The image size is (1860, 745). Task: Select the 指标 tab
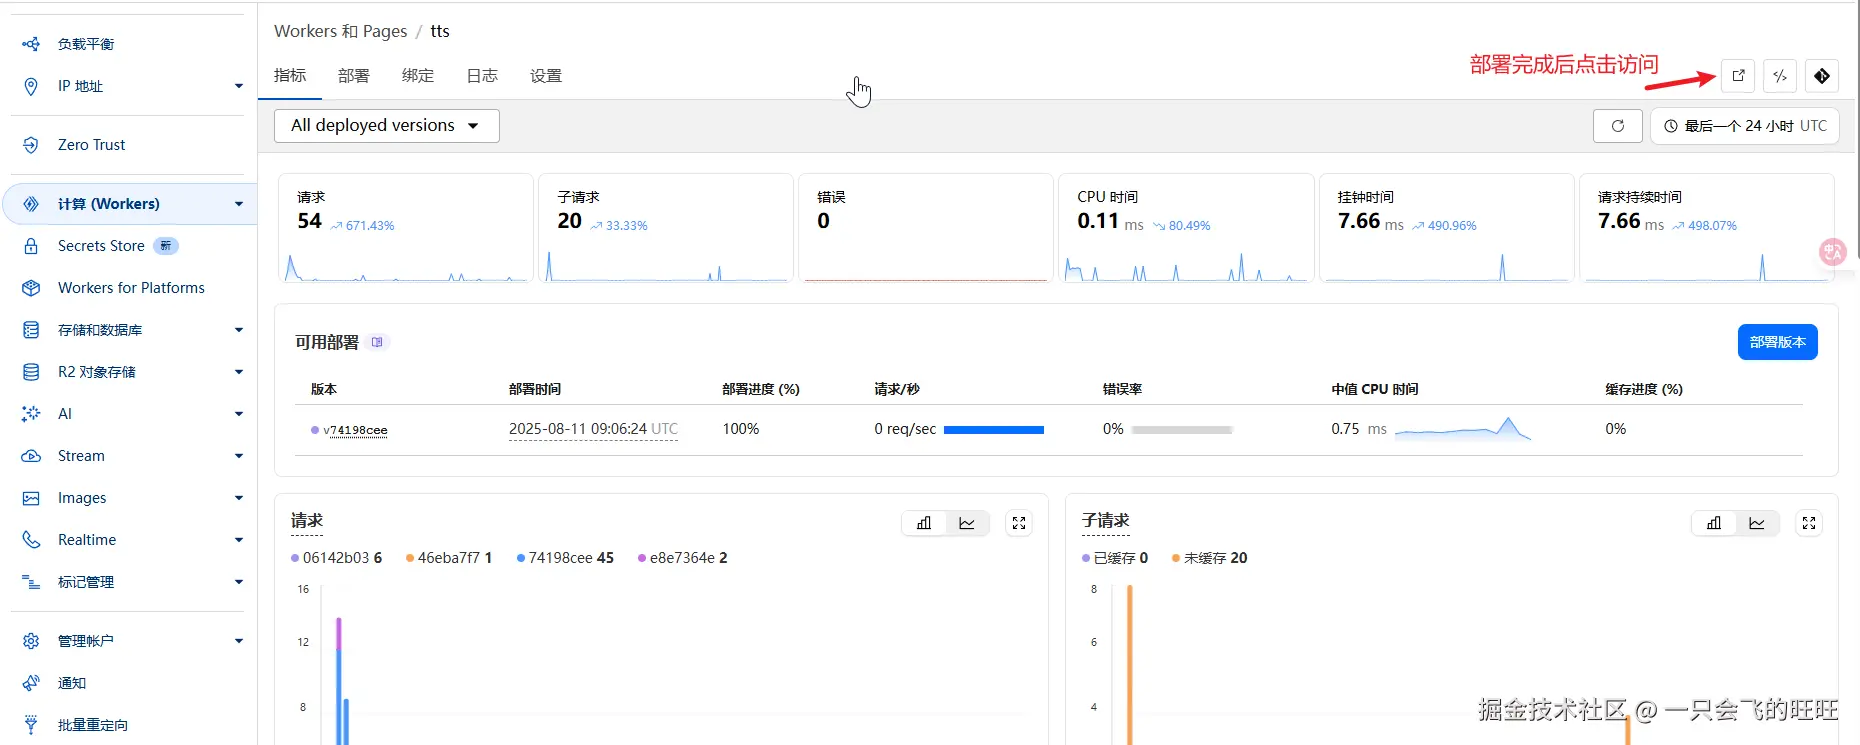pos(290,76)
